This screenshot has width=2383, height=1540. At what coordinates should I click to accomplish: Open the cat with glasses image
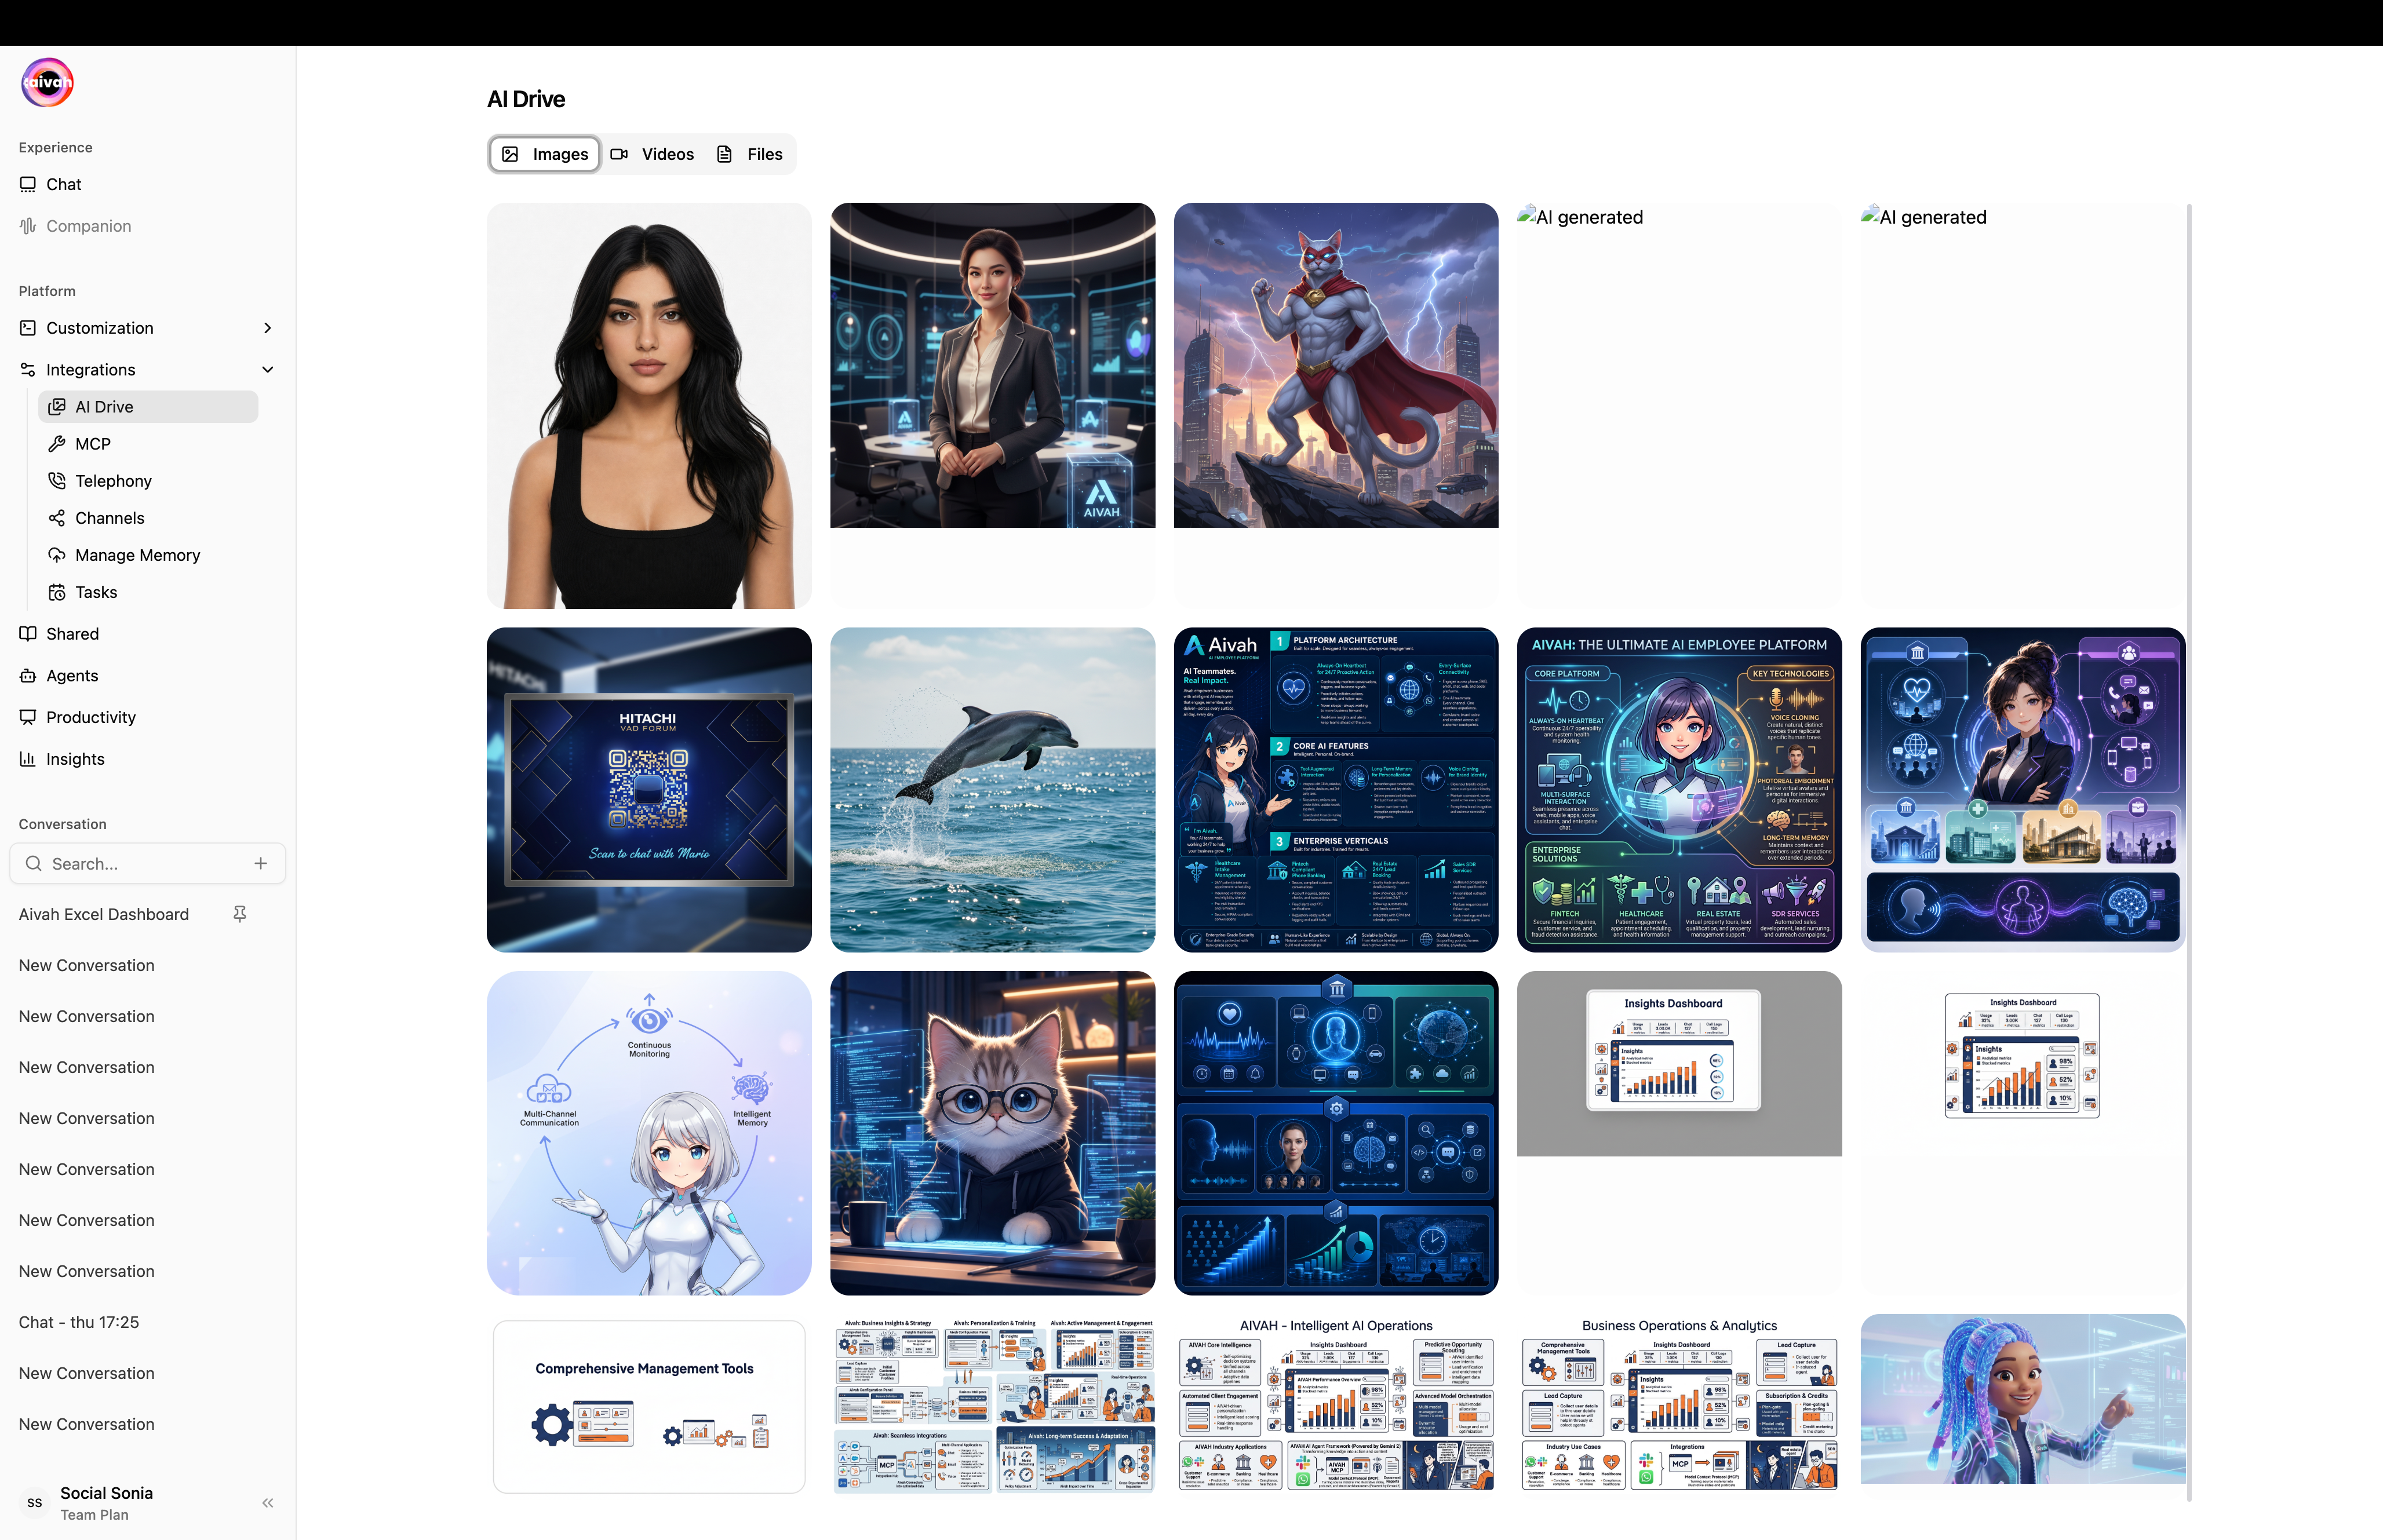[x=992, y=1133]
